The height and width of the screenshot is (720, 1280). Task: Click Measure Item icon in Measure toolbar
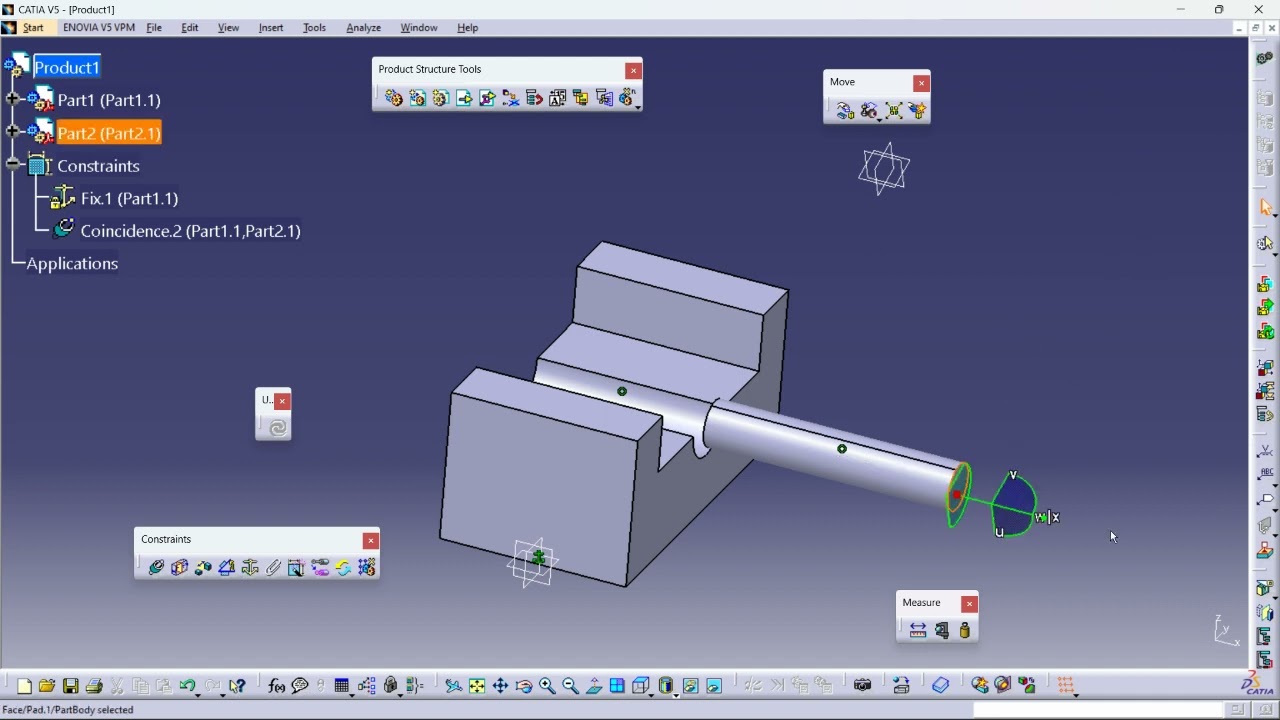(942, 630)
